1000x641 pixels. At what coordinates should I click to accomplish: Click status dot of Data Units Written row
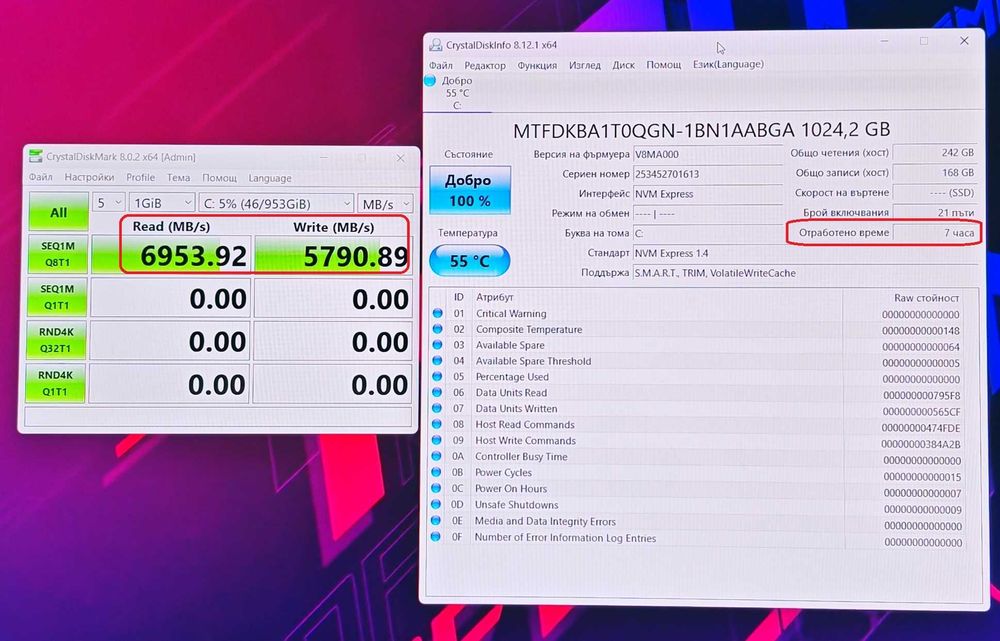437,408
